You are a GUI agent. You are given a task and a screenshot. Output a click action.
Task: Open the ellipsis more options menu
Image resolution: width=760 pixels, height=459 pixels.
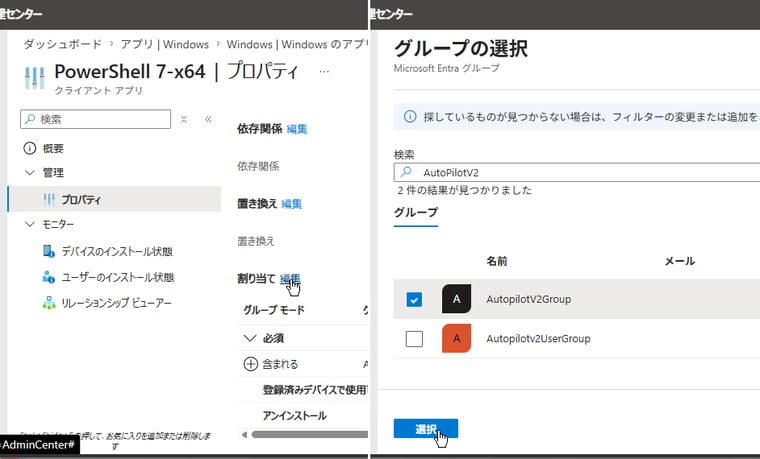(x=324, y=72)
